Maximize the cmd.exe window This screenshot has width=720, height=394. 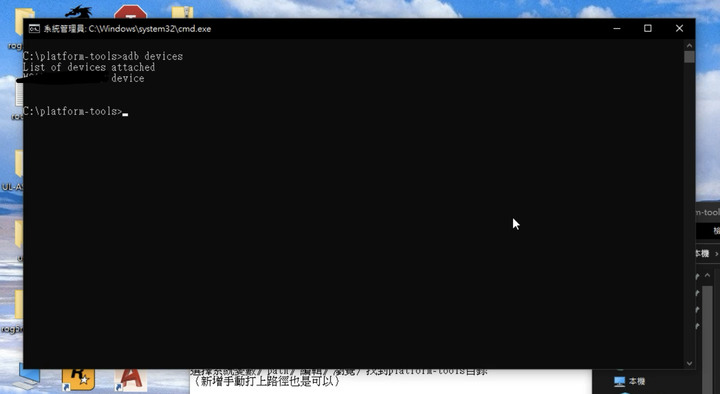click(647, 28)
